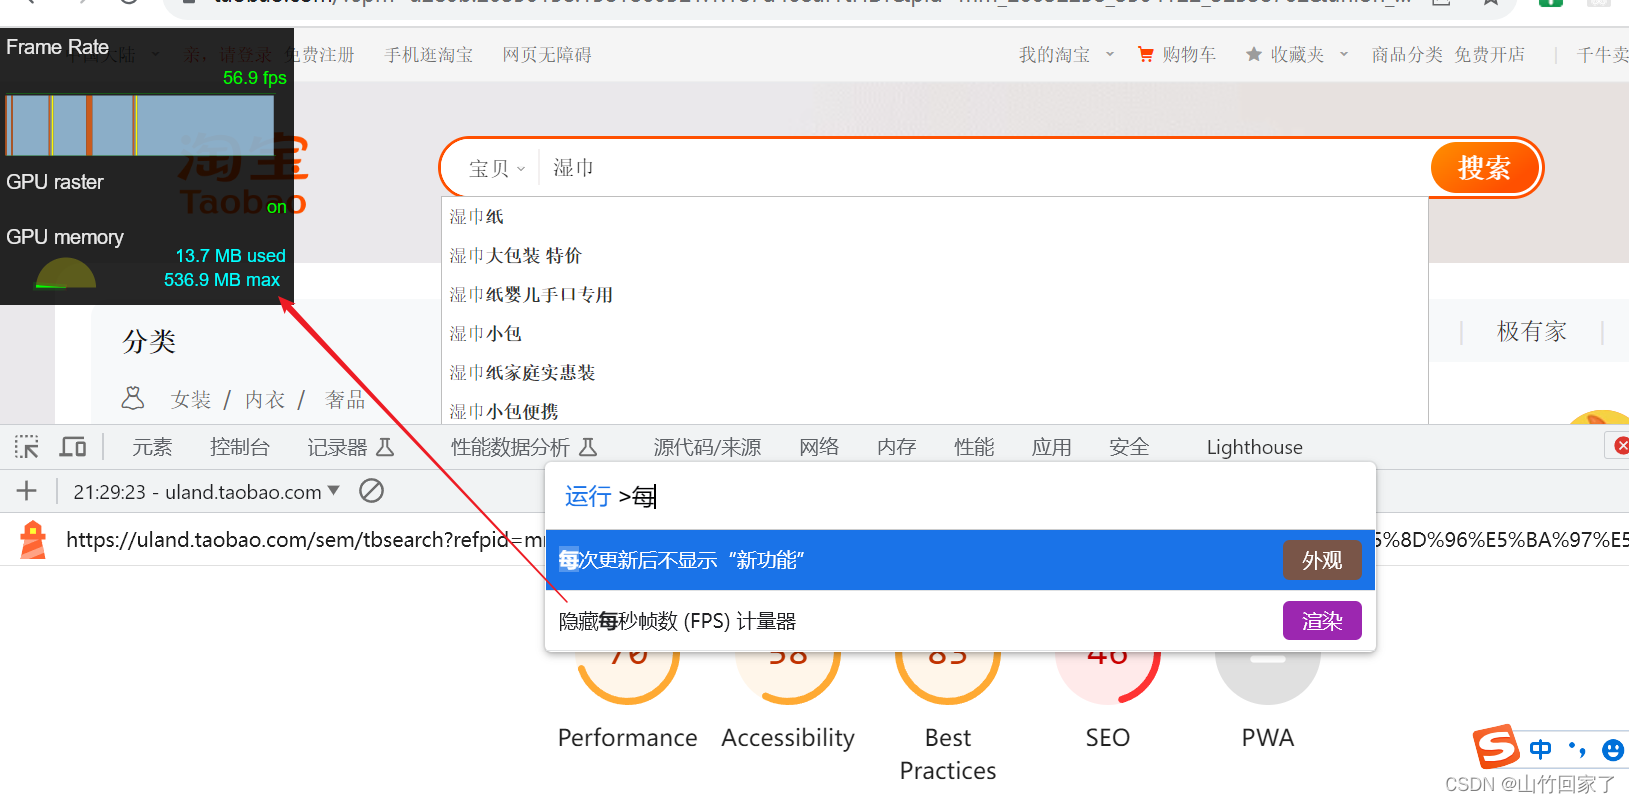The width and height of the screenshot is (1629, 803).
Task: Open the 手机逛淘宝 link
Action: [429, 55]
